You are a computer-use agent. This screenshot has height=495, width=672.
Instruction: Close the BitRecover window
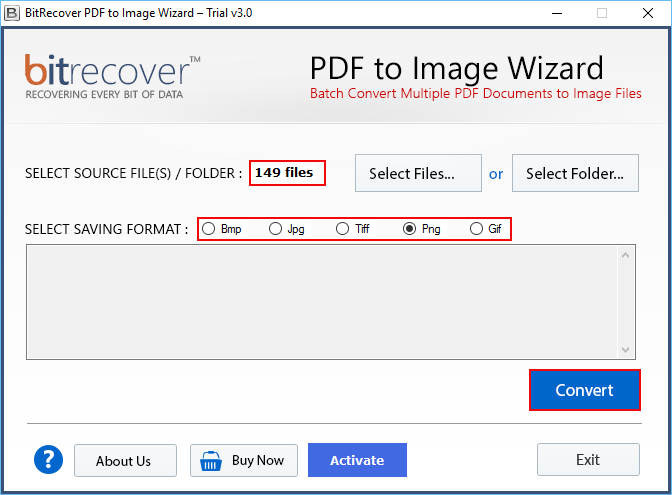coord(648,13)
